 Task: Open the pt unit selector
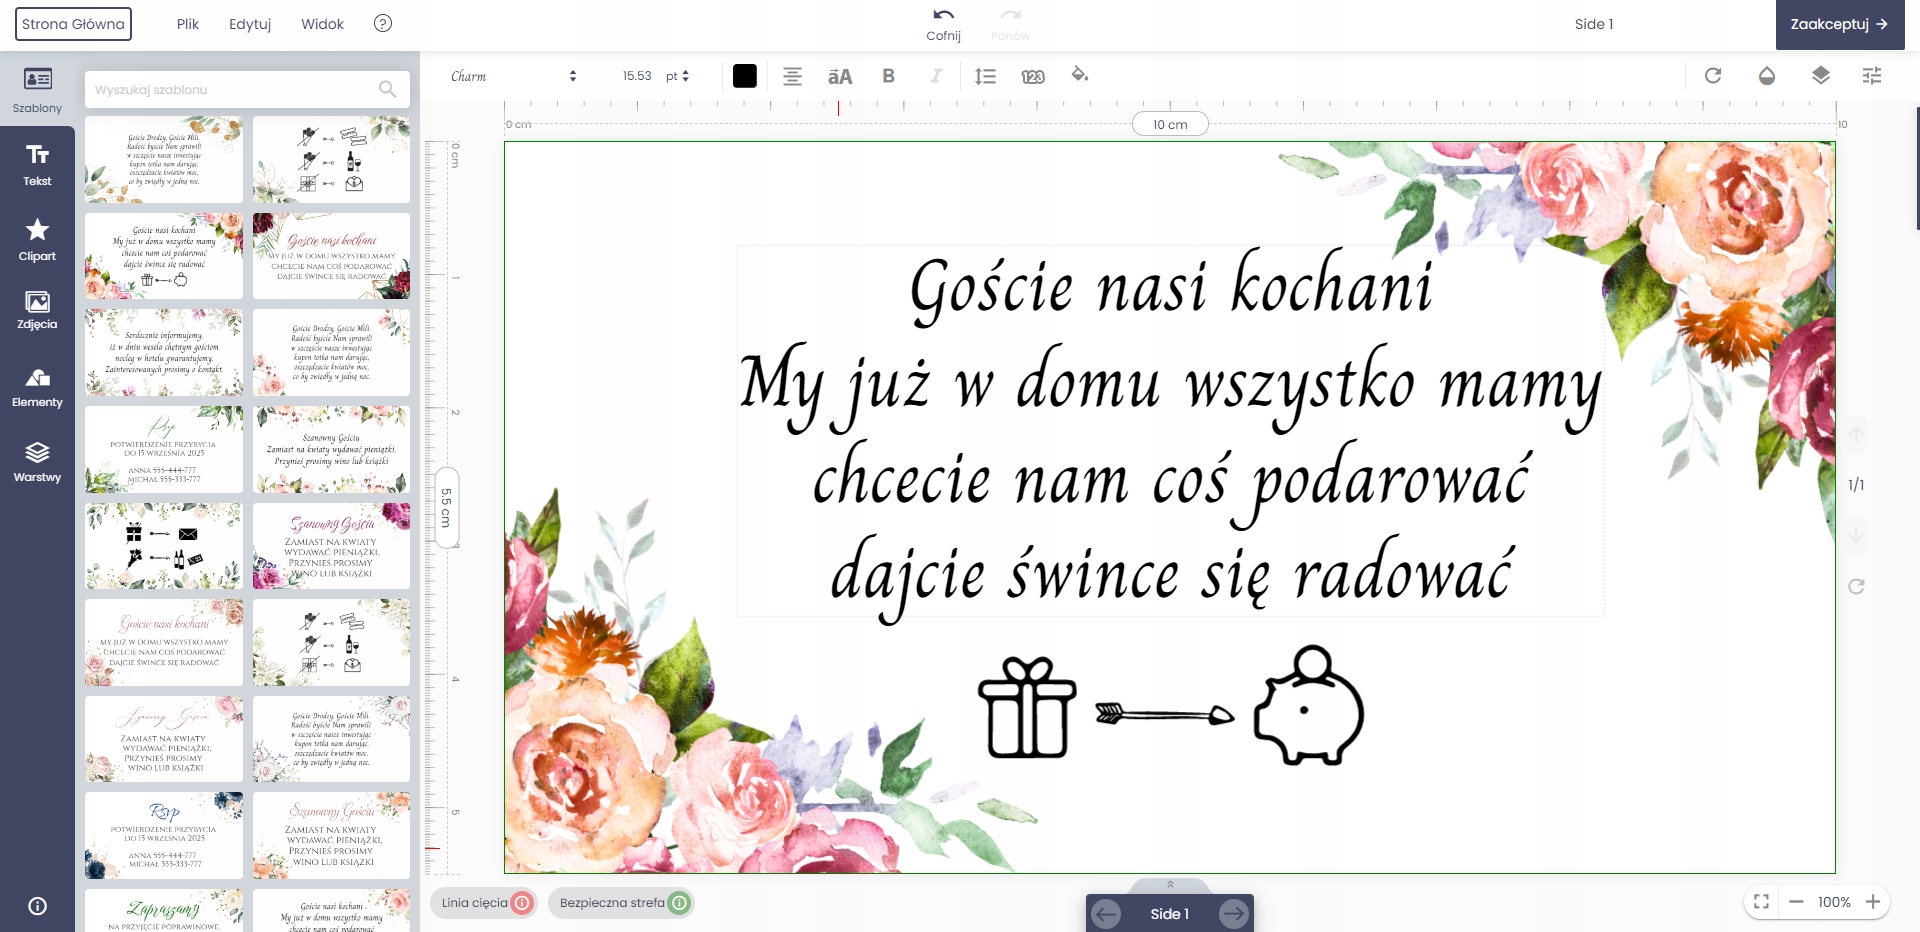pyautogui.click(x=677, y=76)
